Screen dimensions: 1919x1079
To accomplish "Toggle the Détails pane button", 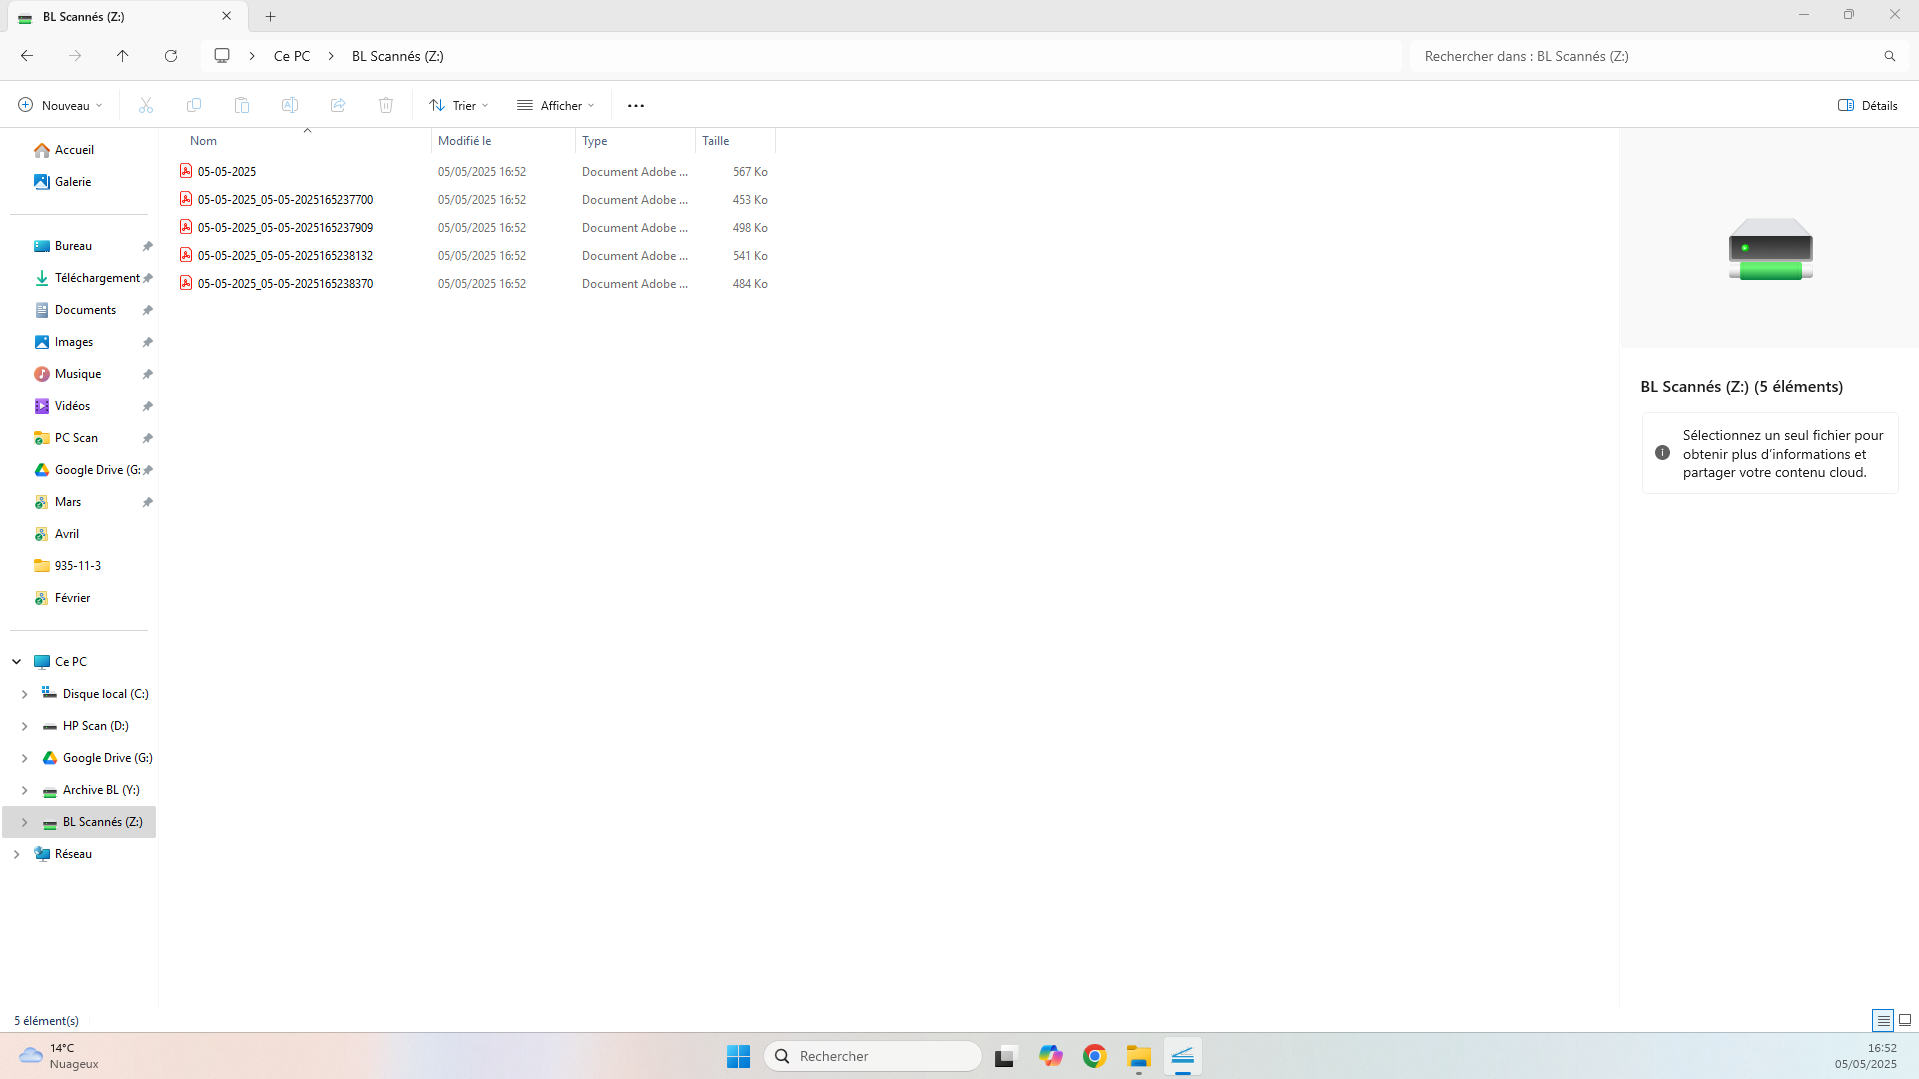I will tap(1867, 105).
